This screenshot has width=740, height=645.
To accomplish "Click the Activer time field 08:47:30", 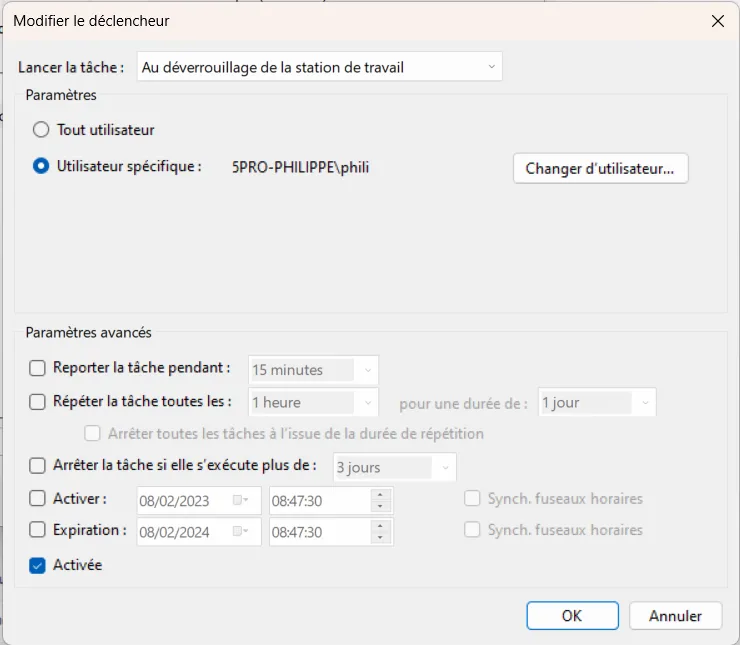I will pos(320,501).
